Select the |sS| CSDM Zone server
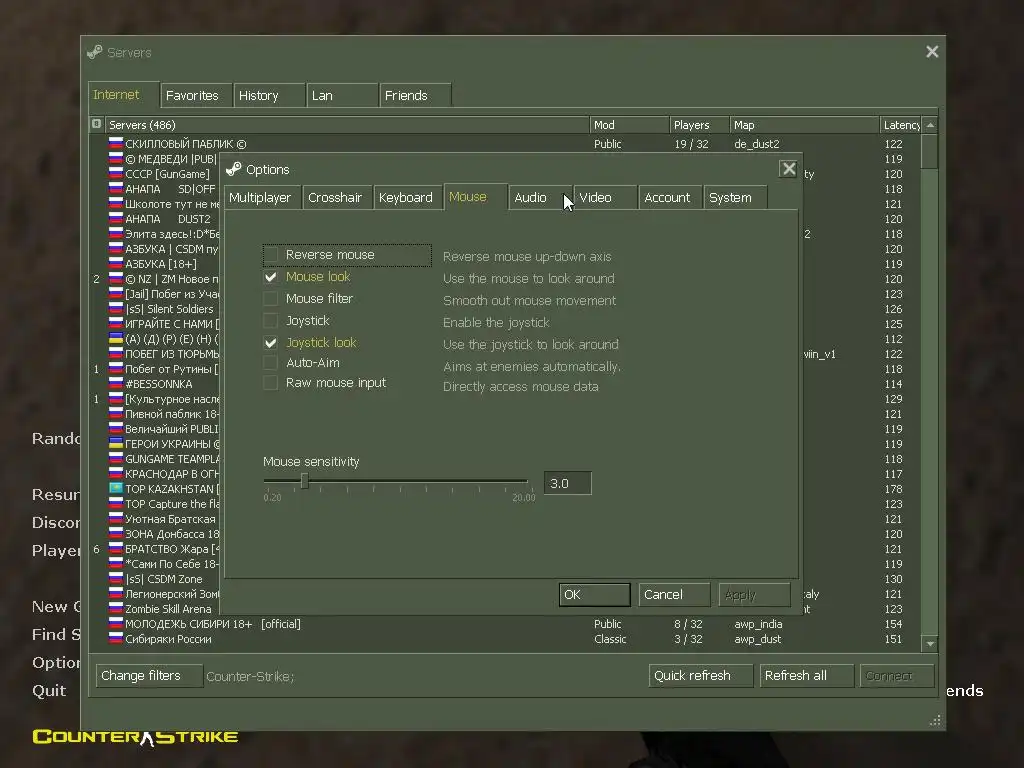Image resolution: width=1024 pixels, height=768 pixels. click(163, 579)
